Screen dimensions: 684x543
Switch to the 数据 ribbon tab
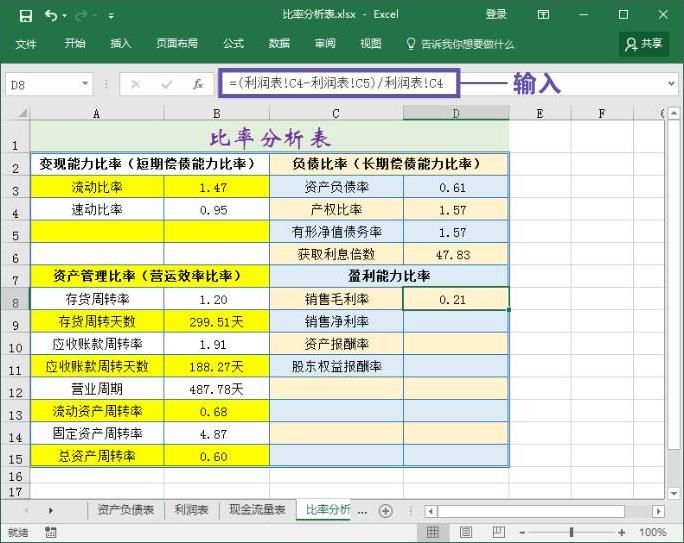click(x=279, y=43)
